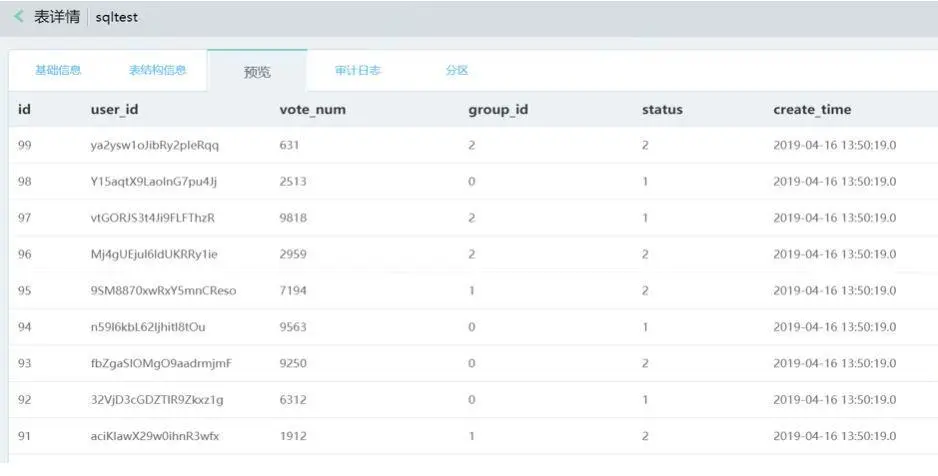The height and width of the screenshot is (476, 938).
Task: Click vote_num value 9818
Action: [x=293, y=218]
